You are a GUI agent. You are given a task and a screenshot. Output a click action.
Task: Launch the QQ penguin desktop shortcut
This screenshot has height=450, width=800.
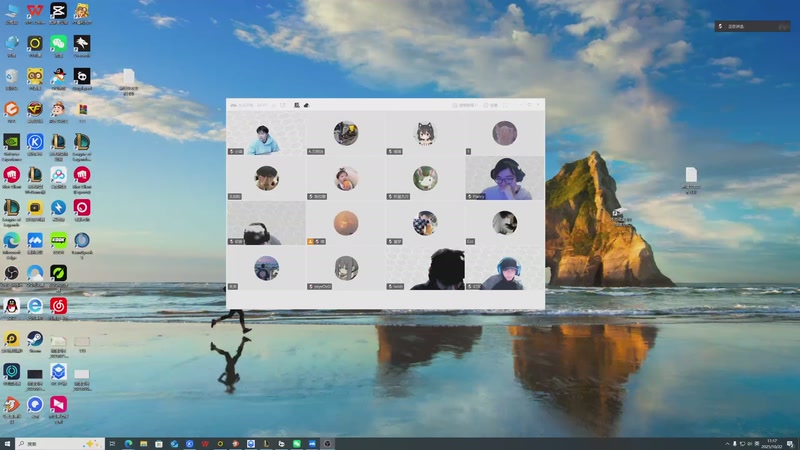tap(11, 309)
